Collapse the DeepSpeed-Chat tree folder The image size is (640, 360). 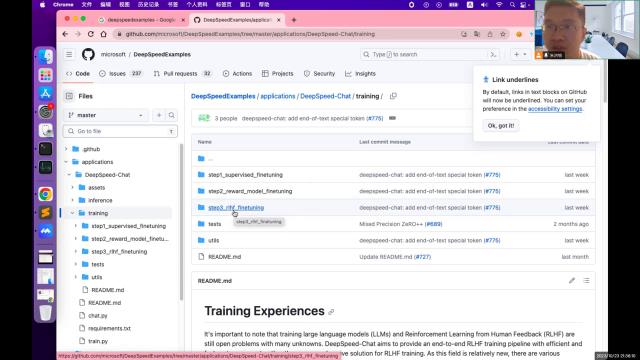tap(69, 175)
